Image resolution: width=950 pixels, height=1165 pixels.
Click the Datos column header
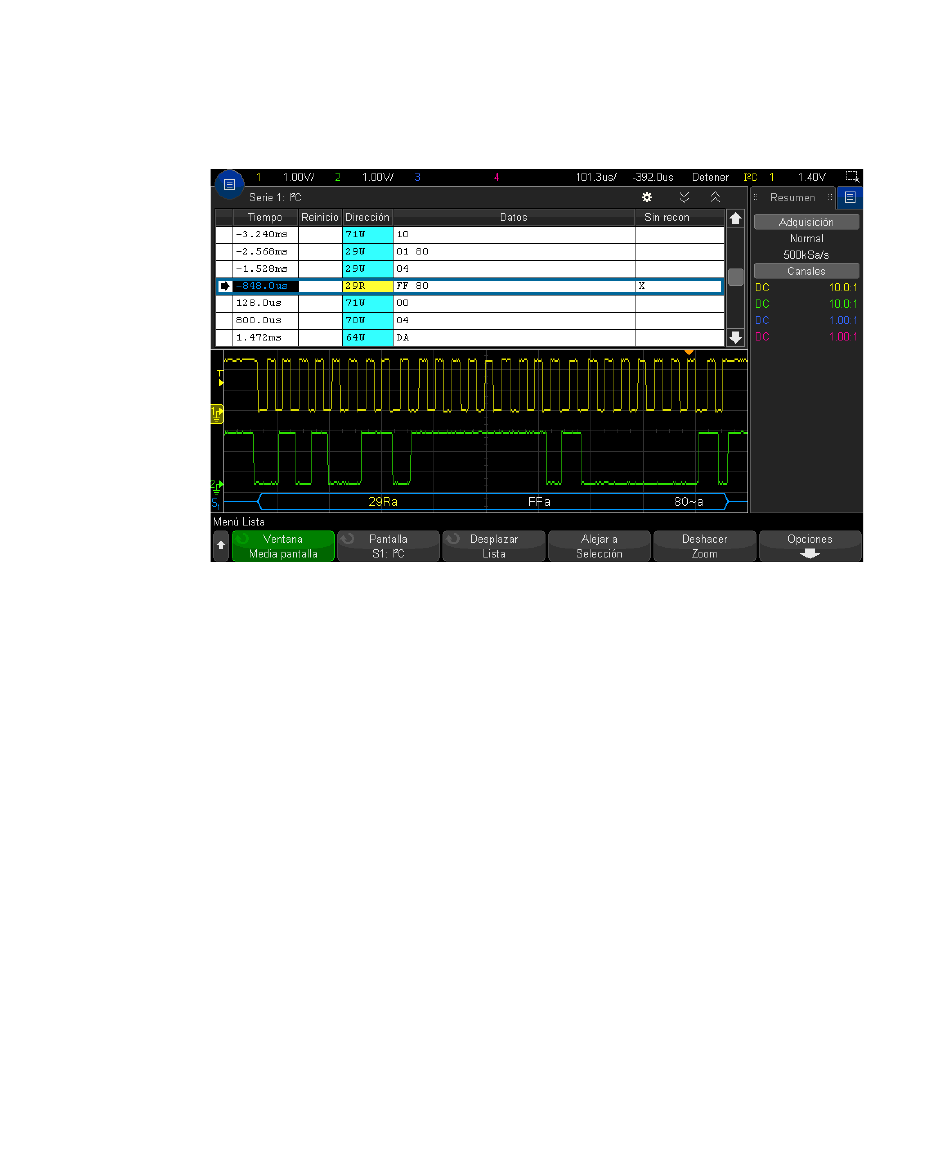pyautogui.click(x=514, y=217)
